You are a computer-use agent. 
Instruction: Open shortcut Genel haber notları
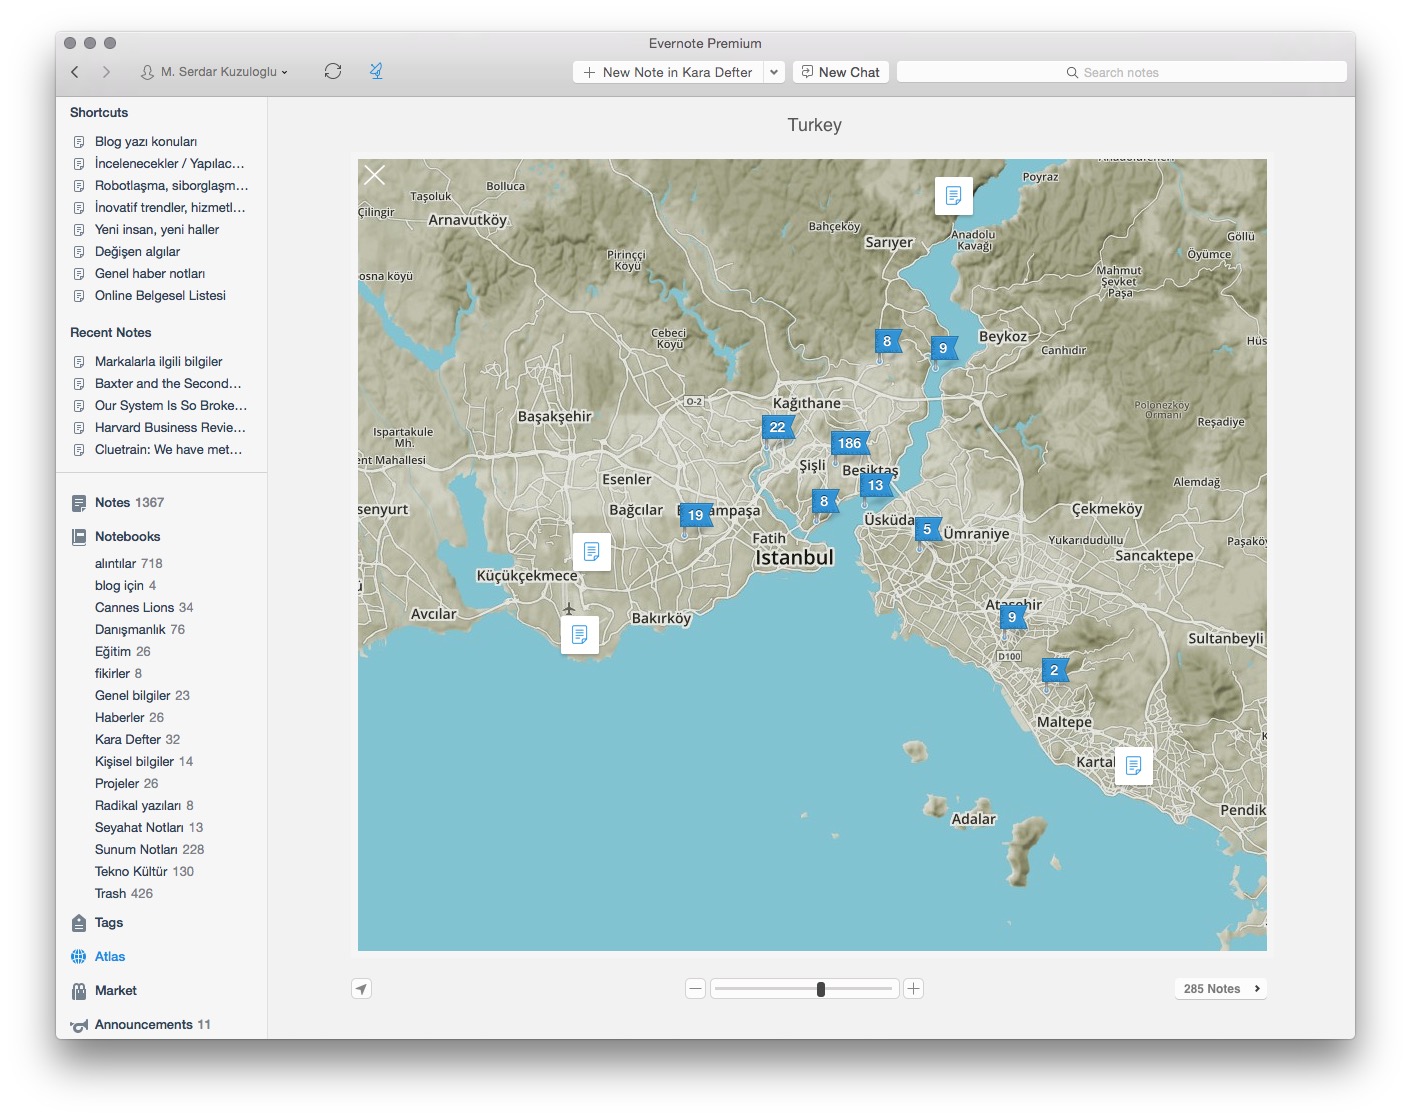click(150, 274)
